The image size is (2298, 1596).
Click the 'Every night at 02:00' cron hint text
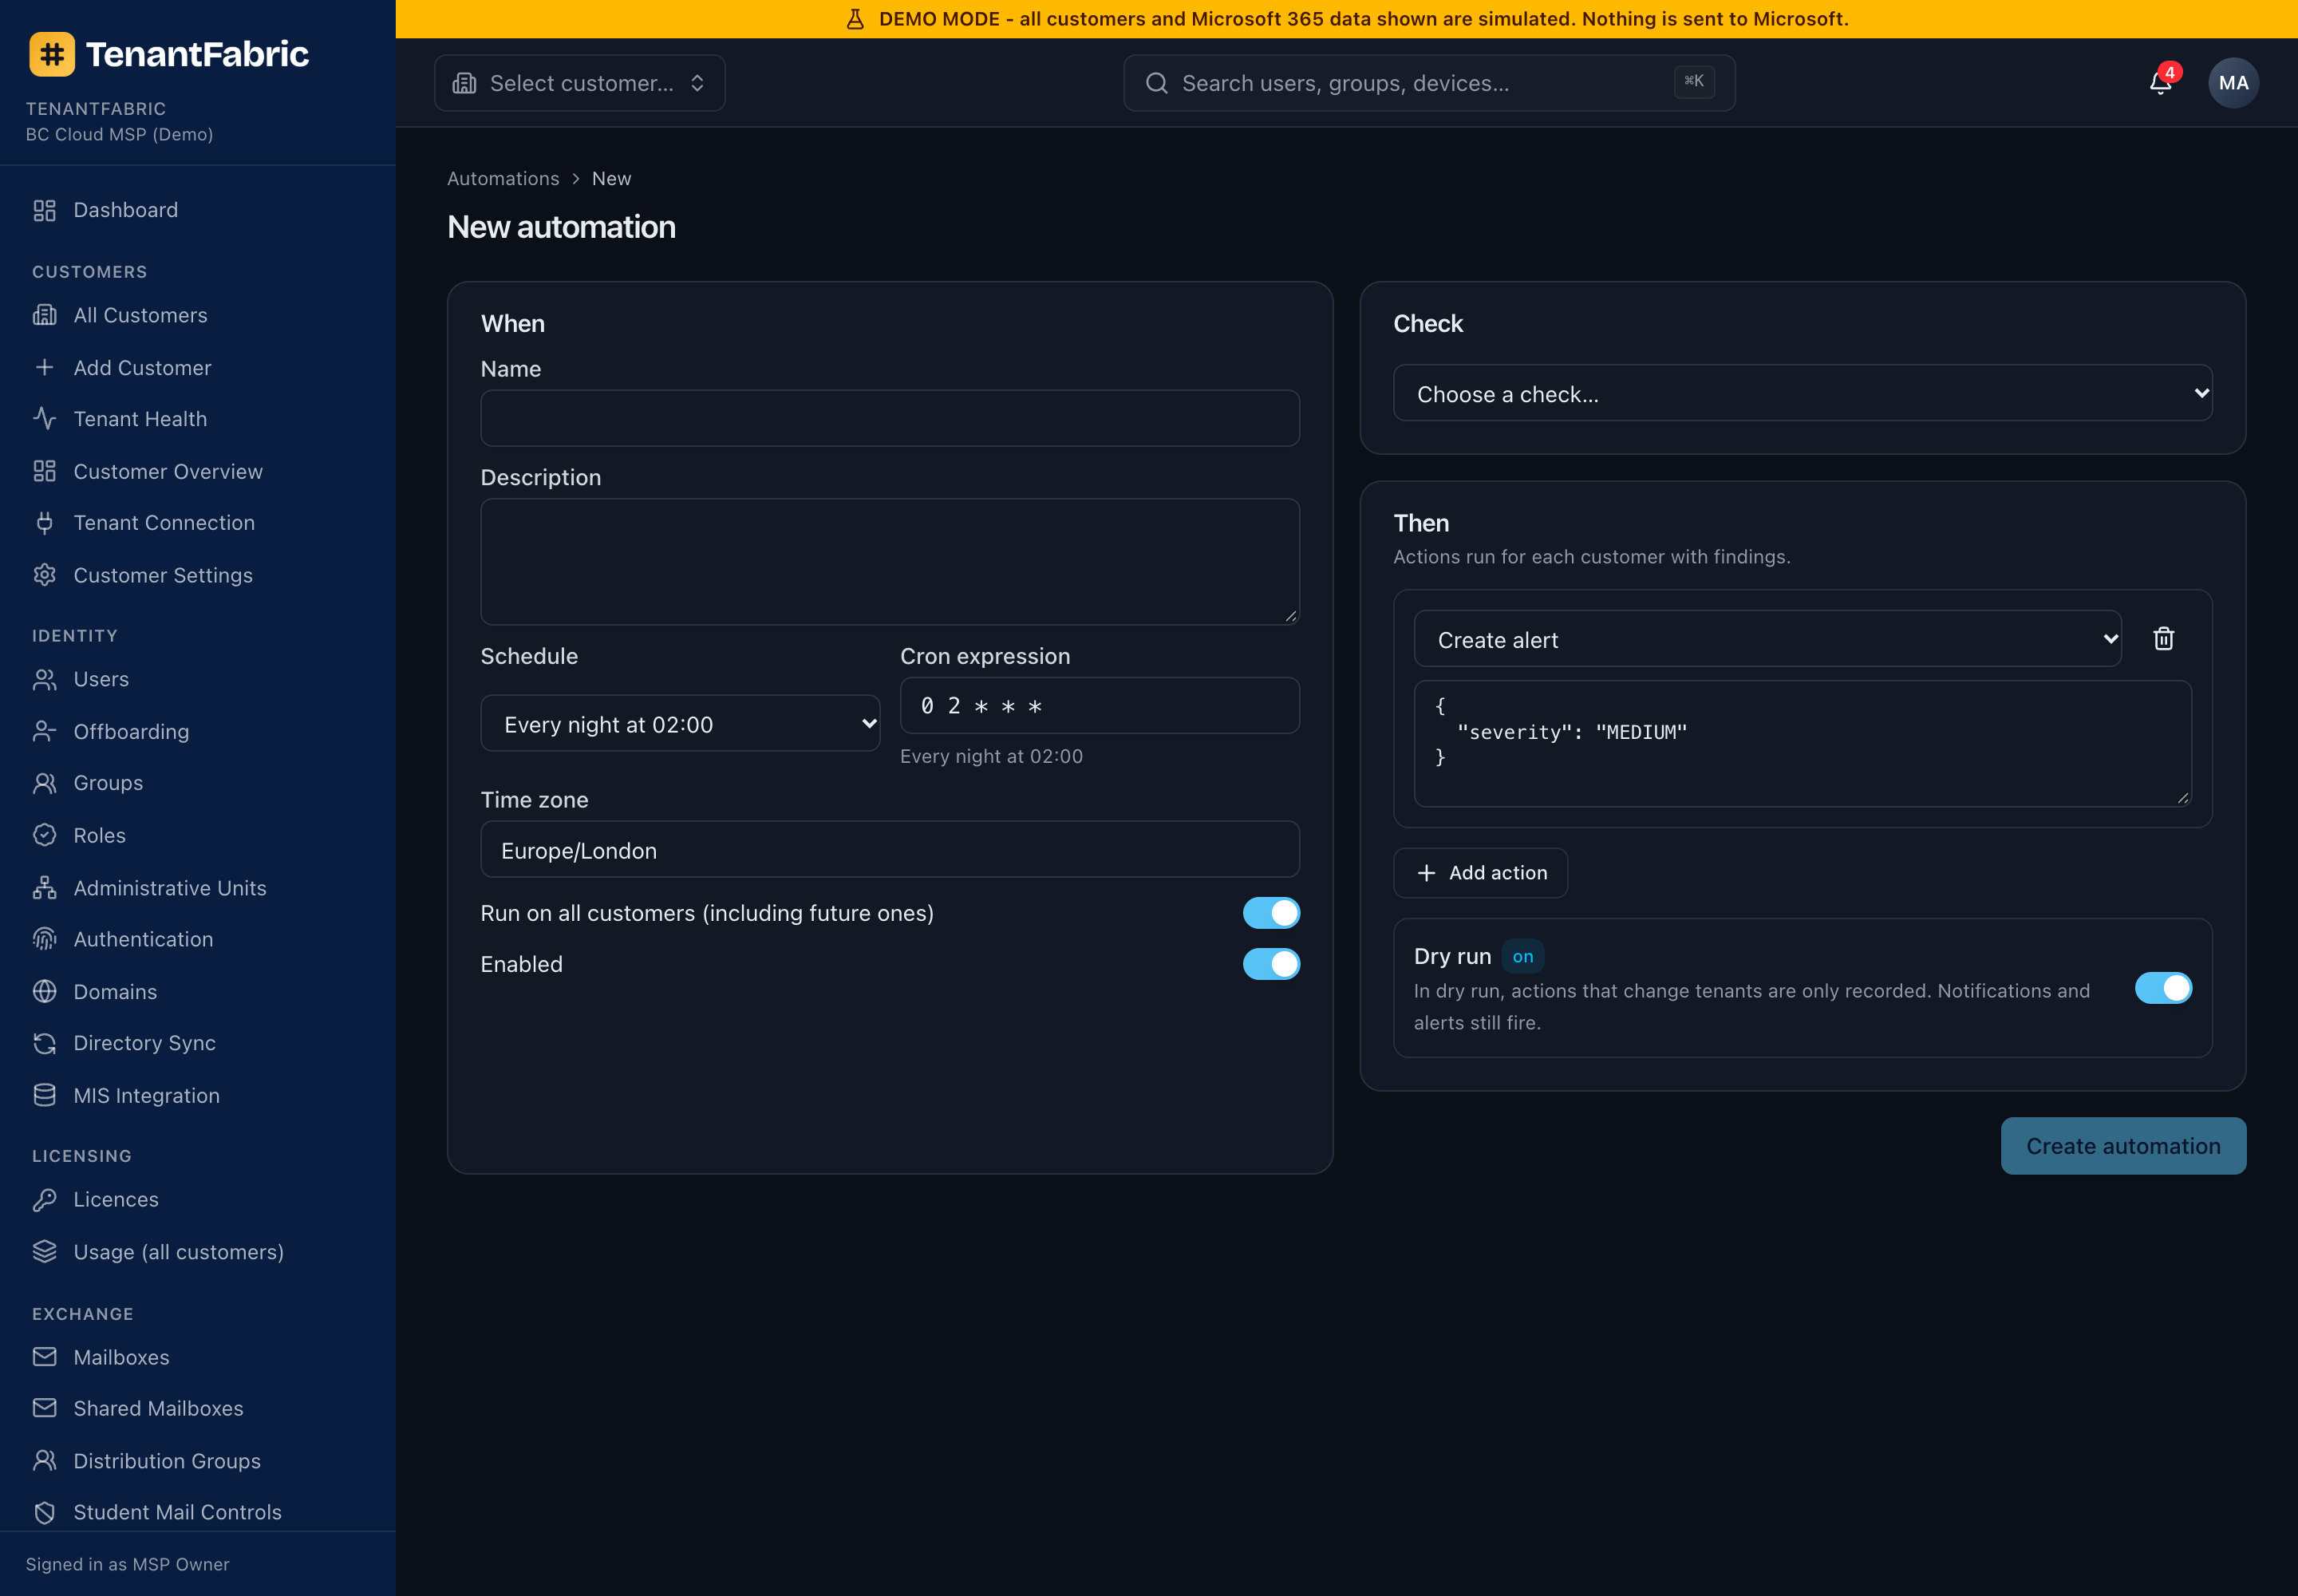coord(991,756)
